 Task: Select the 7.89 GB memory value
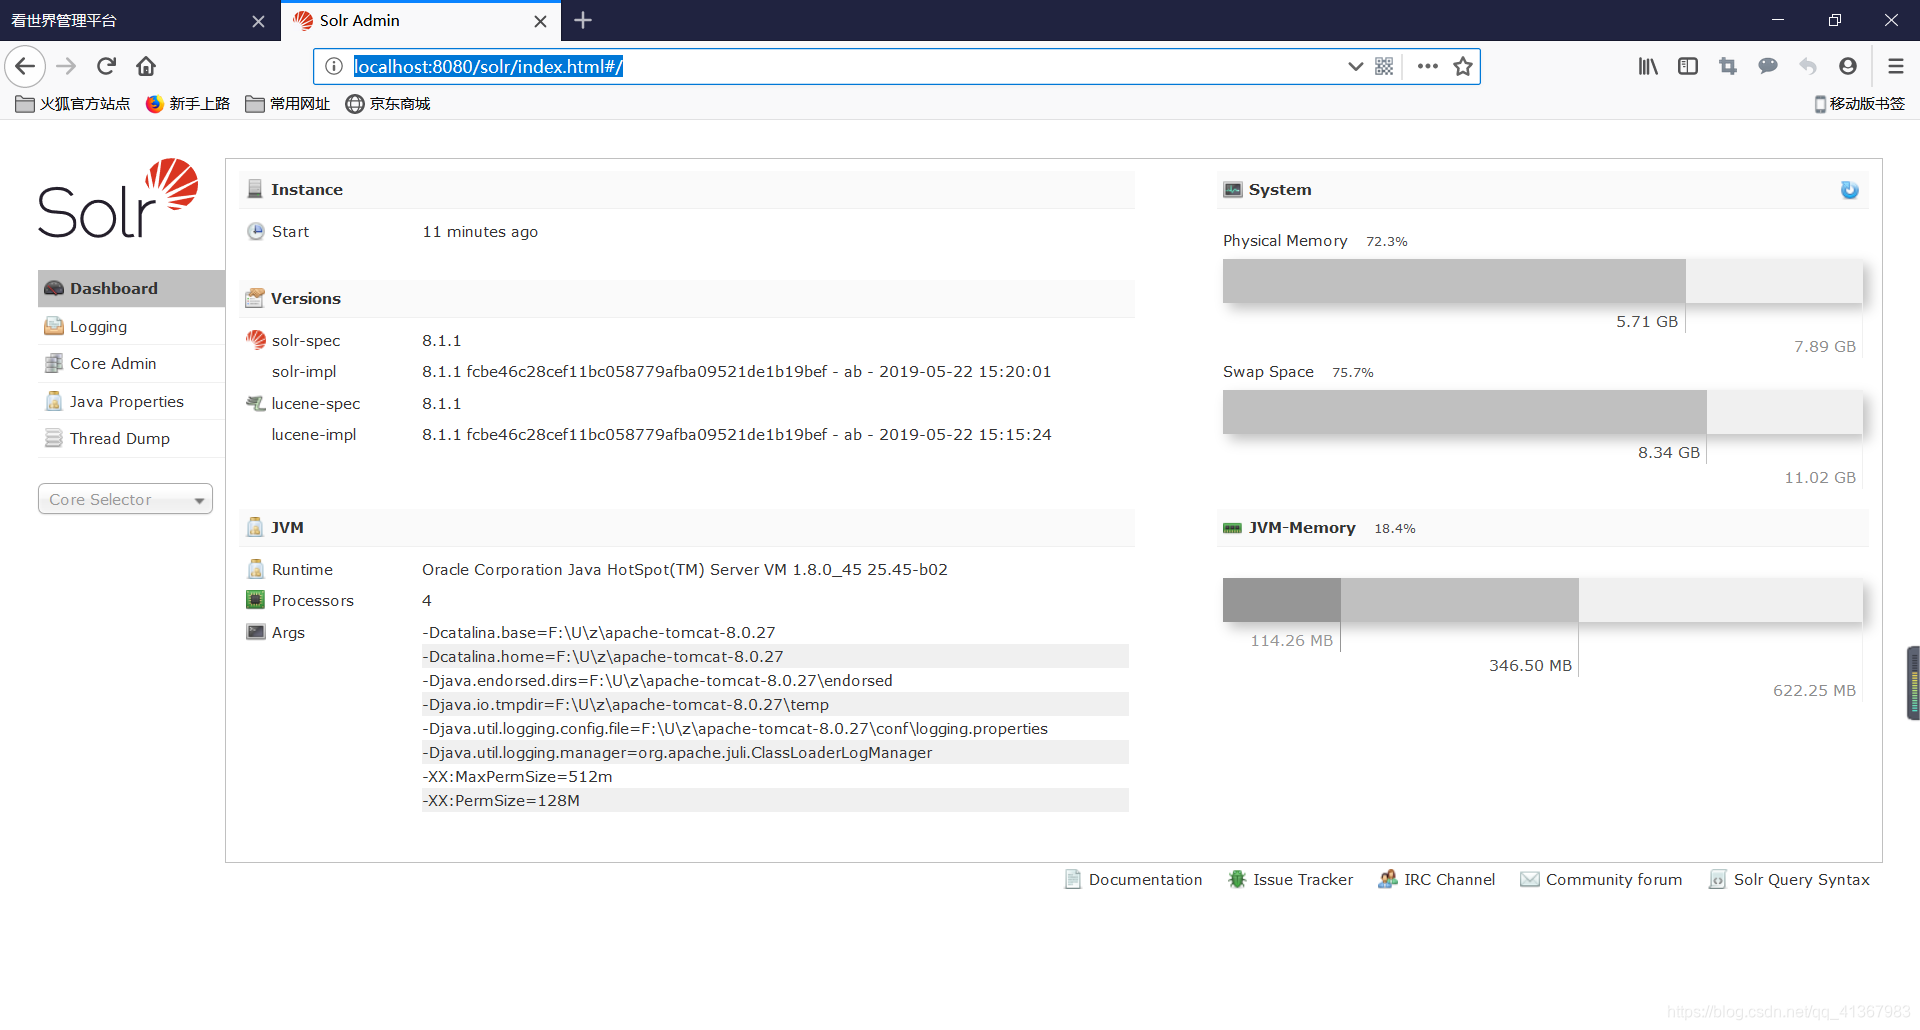point(1824,346)
